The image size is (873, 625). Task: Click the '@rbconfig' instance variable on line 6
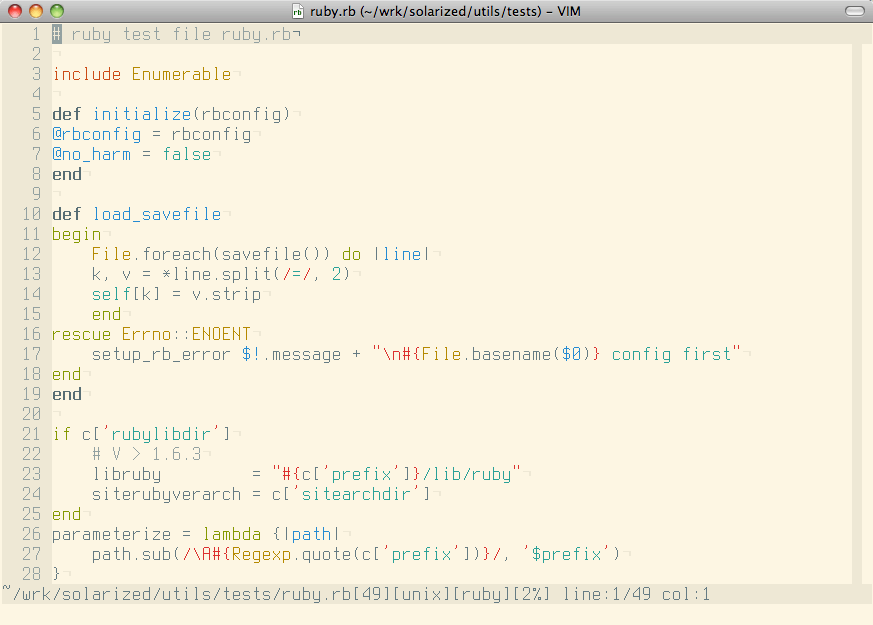pos(96,134)
